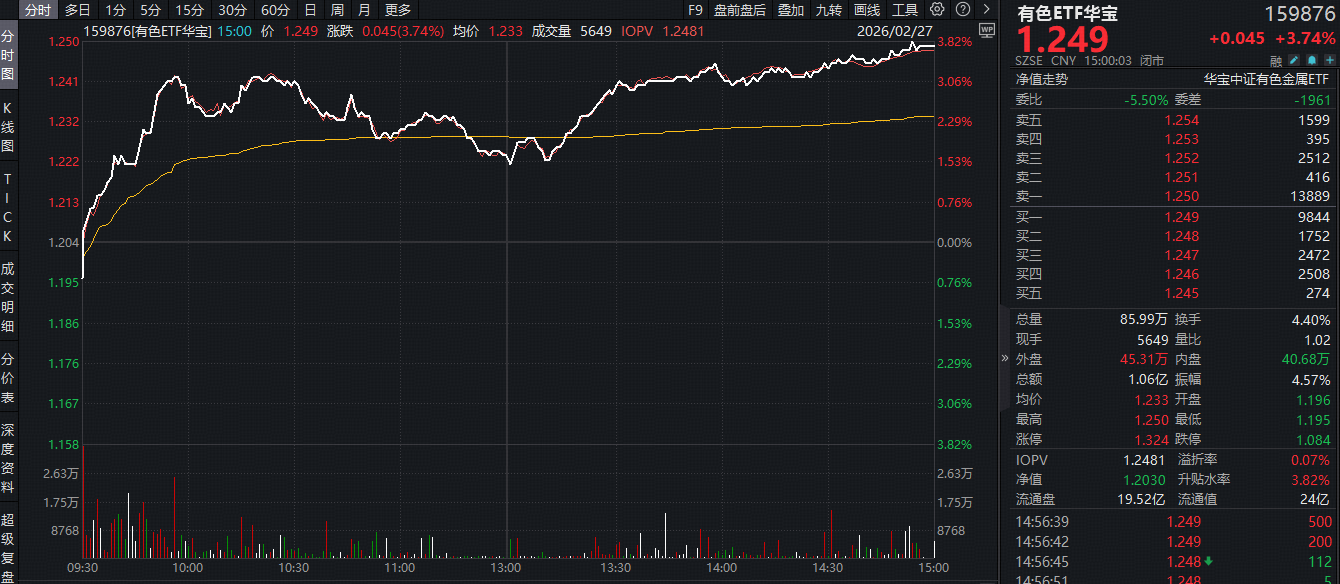This screenshot has height=584, width=1340.
Task: Toggle 盘前盘后 pre/post market display
Action: tap(740, 10)
